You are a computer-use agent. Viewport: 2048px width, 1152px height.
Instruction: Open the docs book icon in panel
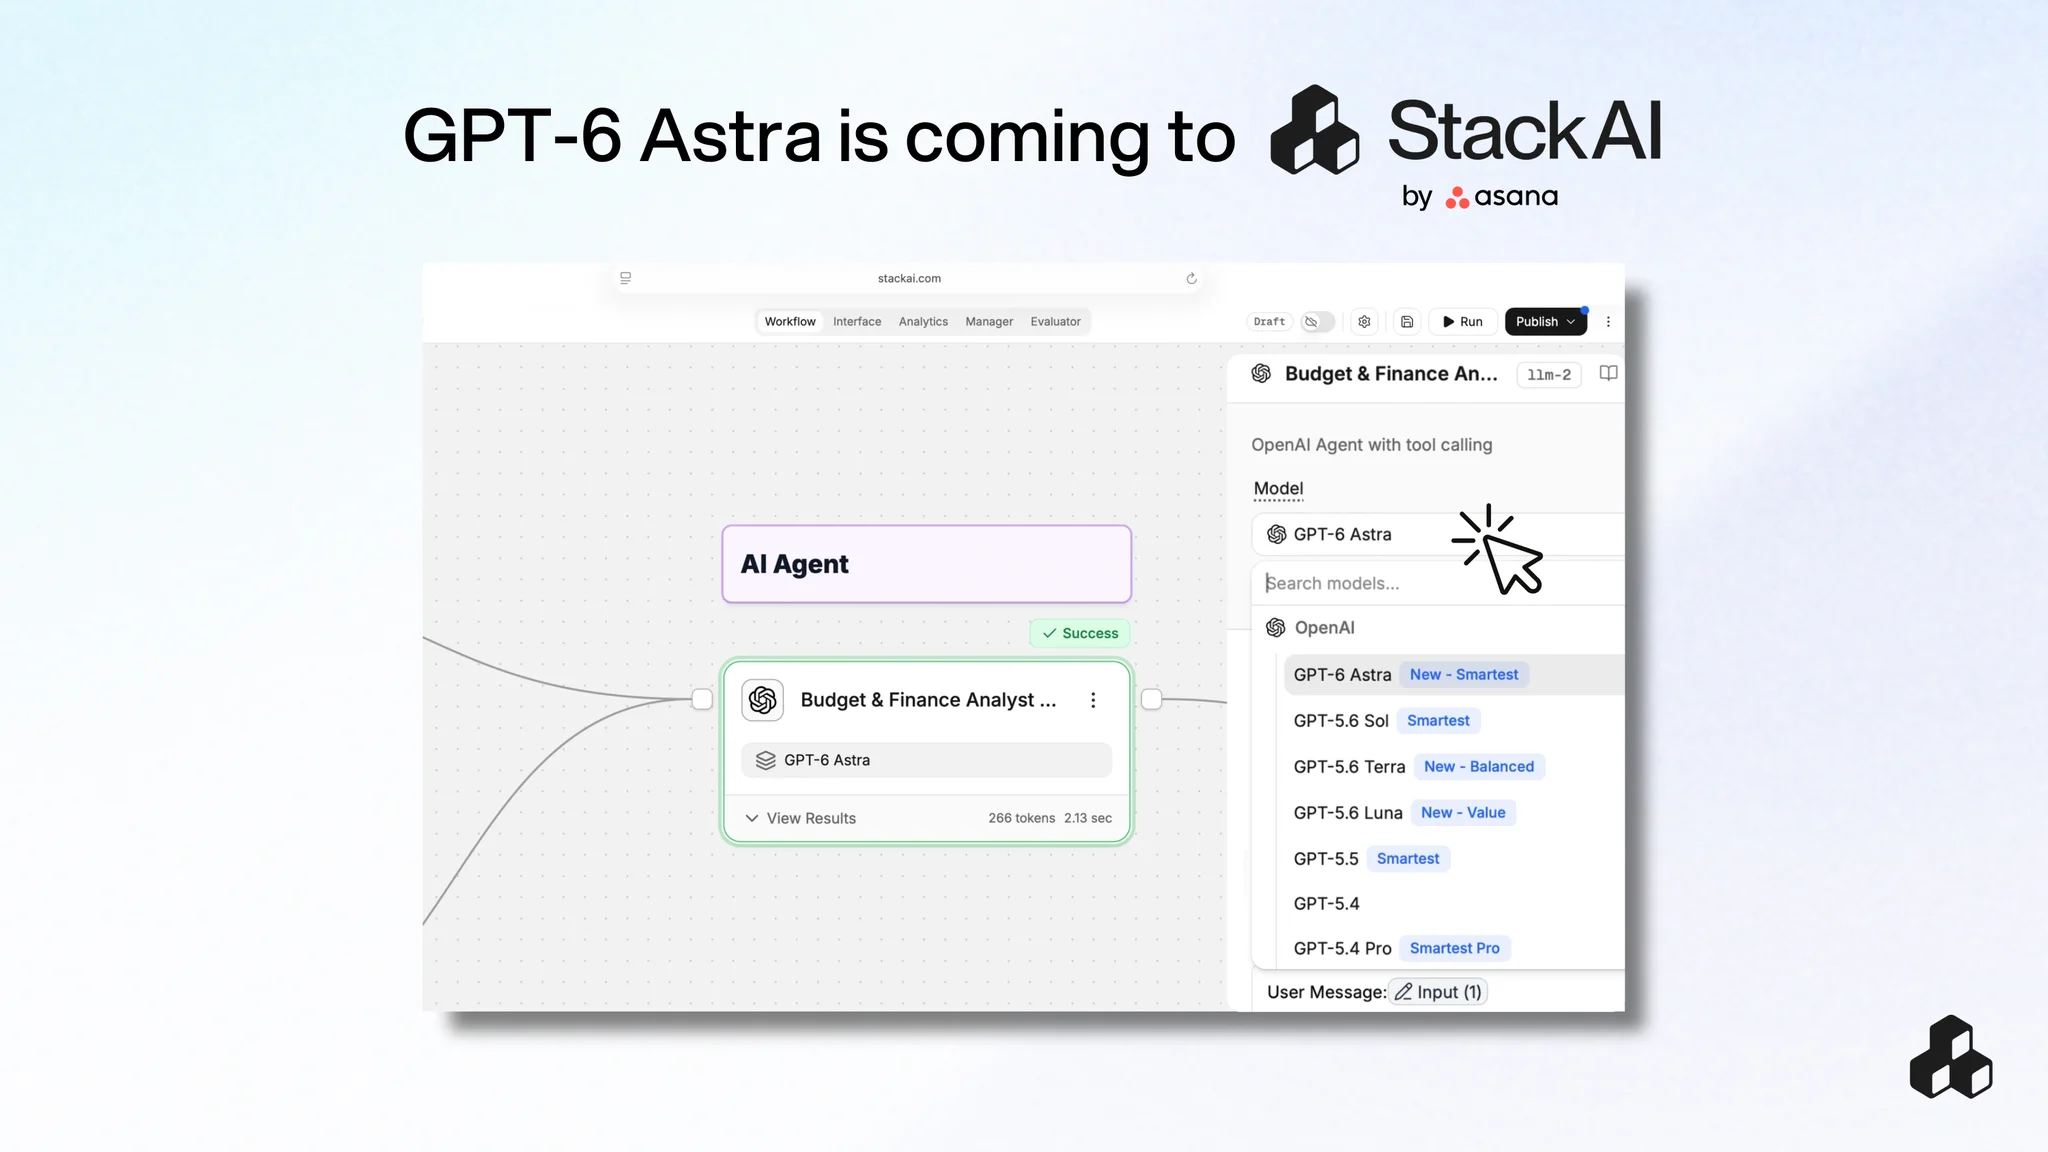(1608, 373)
